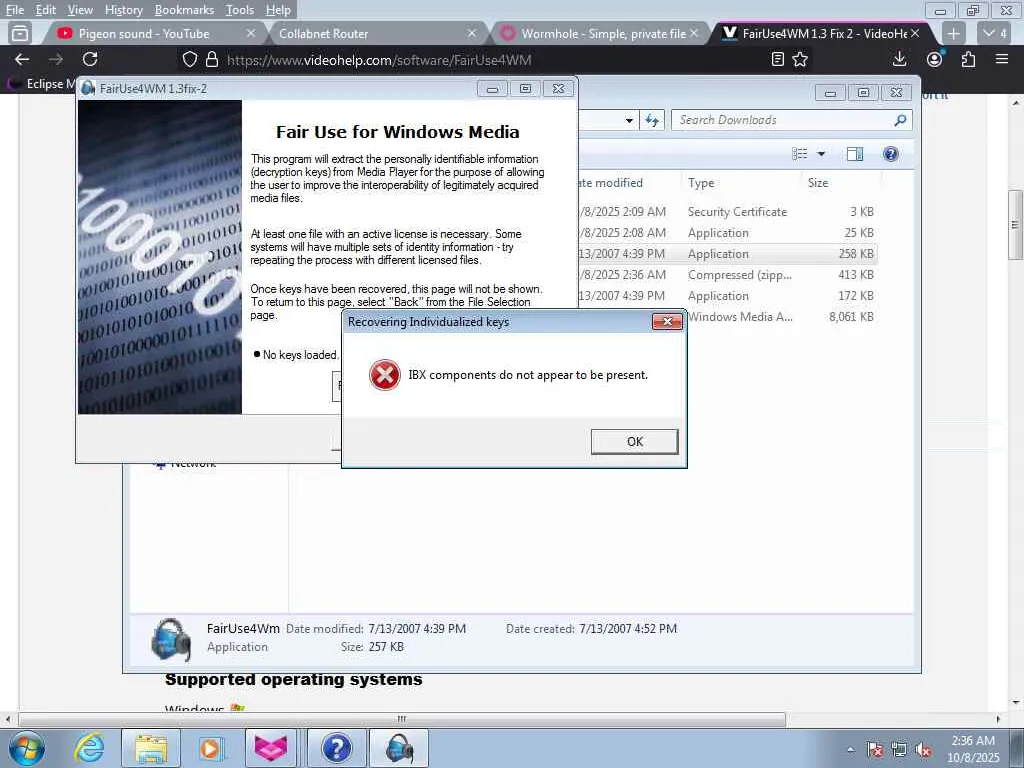Open Windows Media Player from taskbar

[x=211, y=748]
